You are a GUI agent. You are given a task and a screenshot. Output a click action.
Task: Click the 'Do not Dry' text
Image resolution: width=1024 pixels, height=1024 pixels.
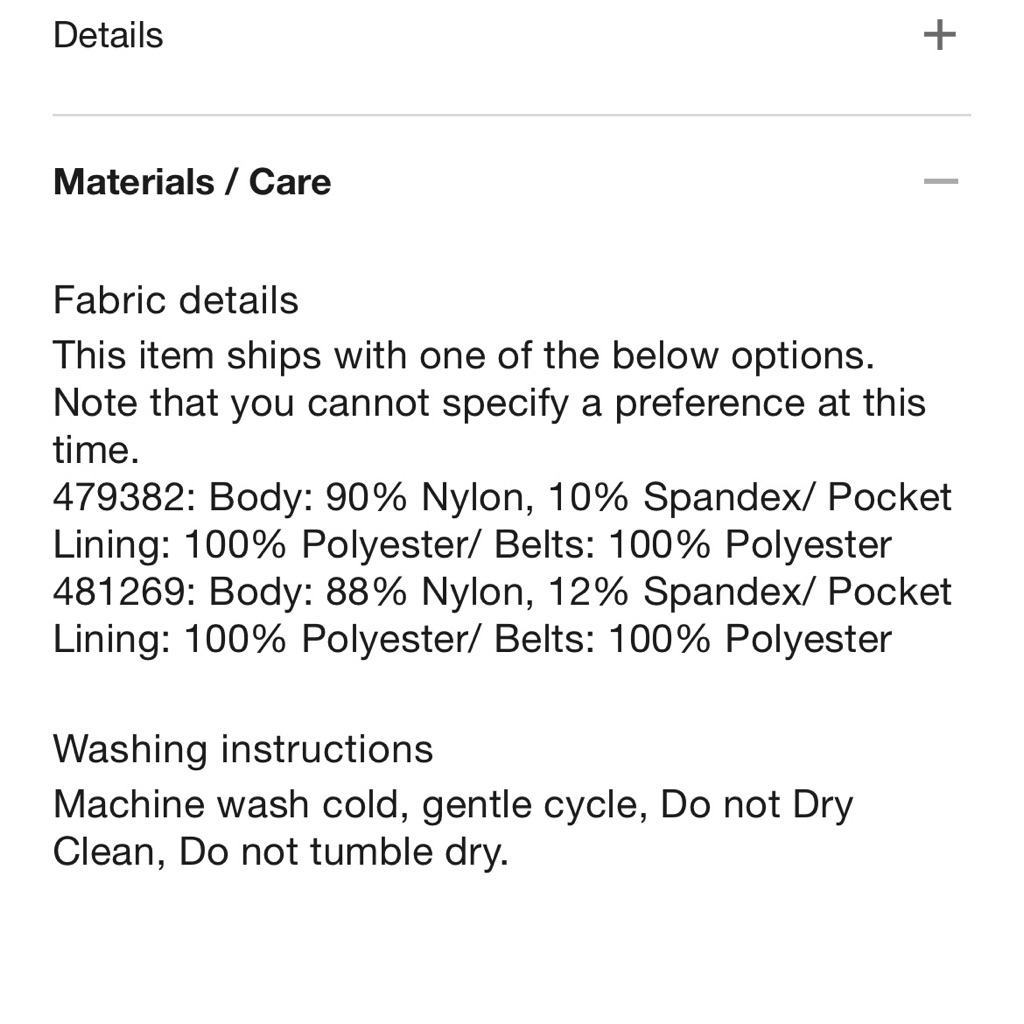(x=757, y=804)
